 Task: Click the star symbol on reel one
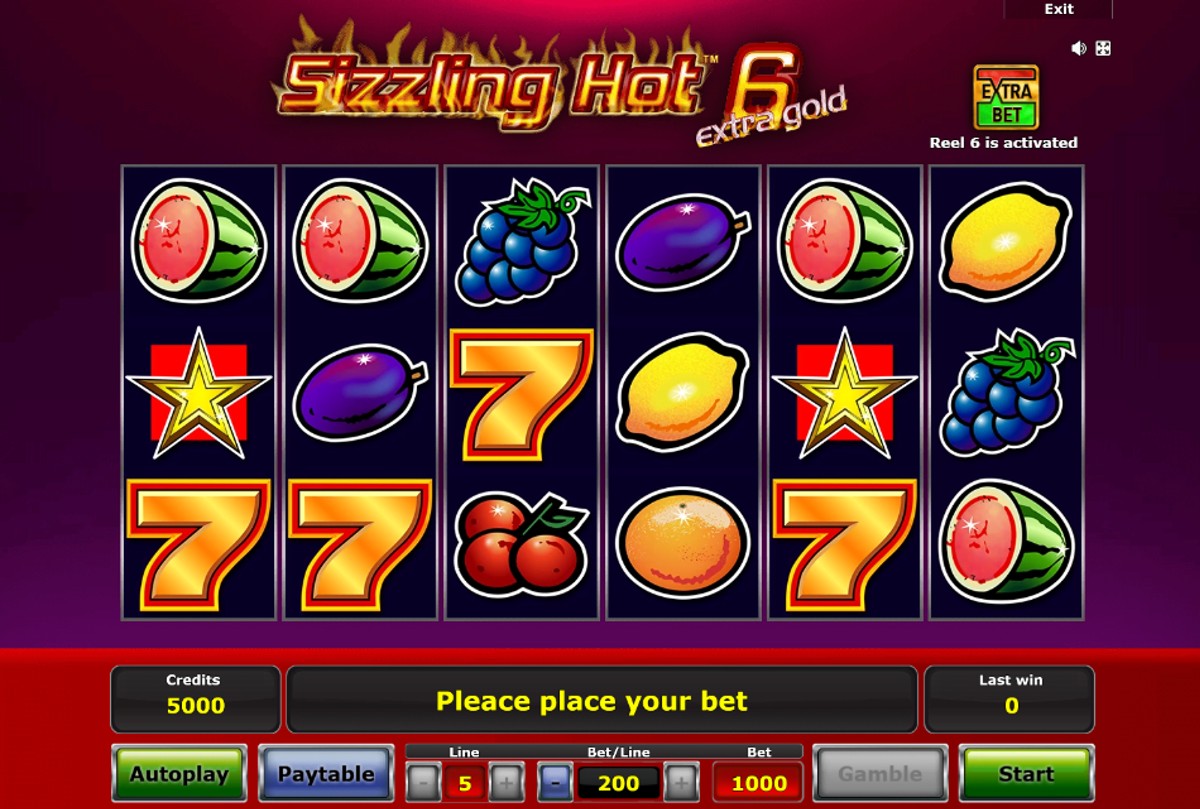tap(198, 393)
